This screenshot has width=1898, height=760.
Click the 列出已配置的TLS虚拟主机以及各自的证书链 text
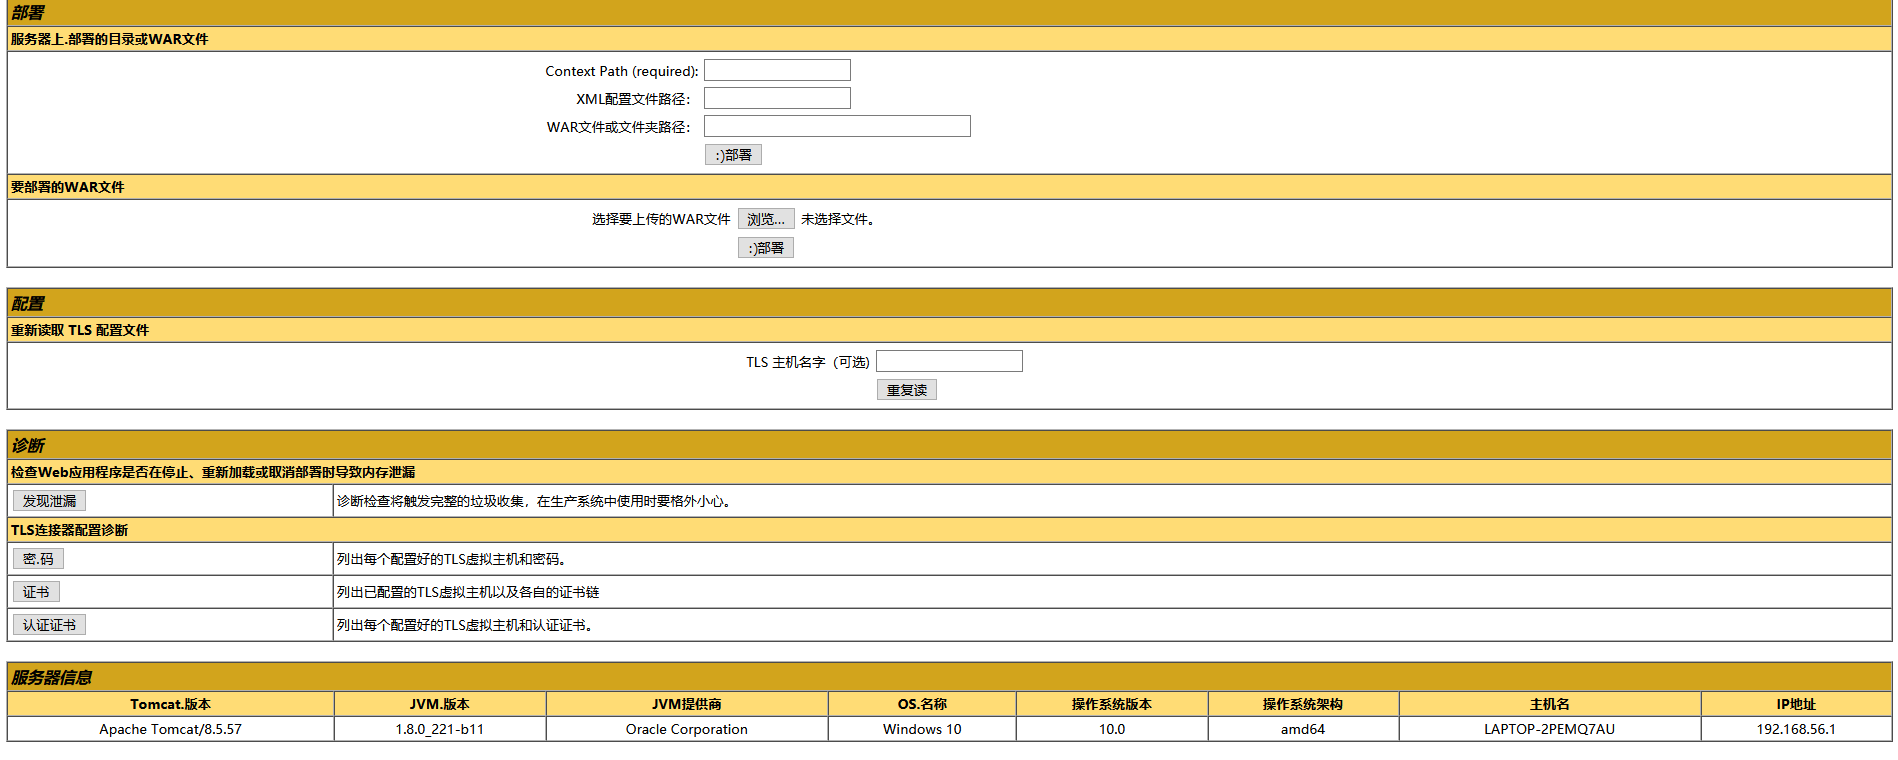point(468,592)
